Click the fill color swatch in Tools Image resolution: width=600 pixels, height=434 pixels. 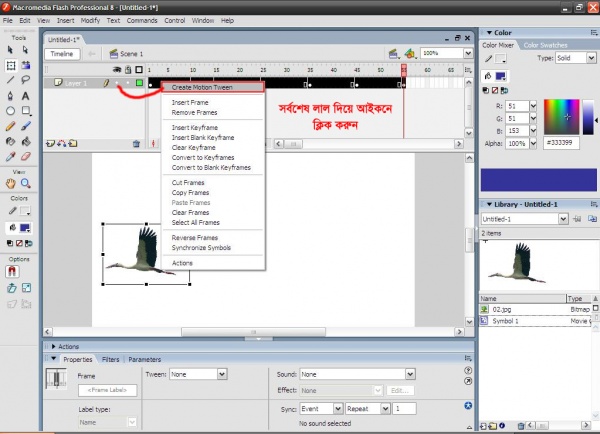[25, 228]
